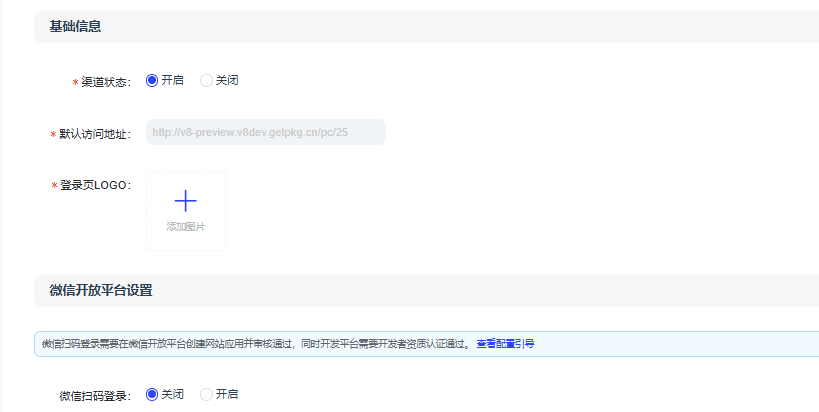Screen dimensions: 819x412
Task: Click the 渠道状态 field label
Action: click(104, 82)
